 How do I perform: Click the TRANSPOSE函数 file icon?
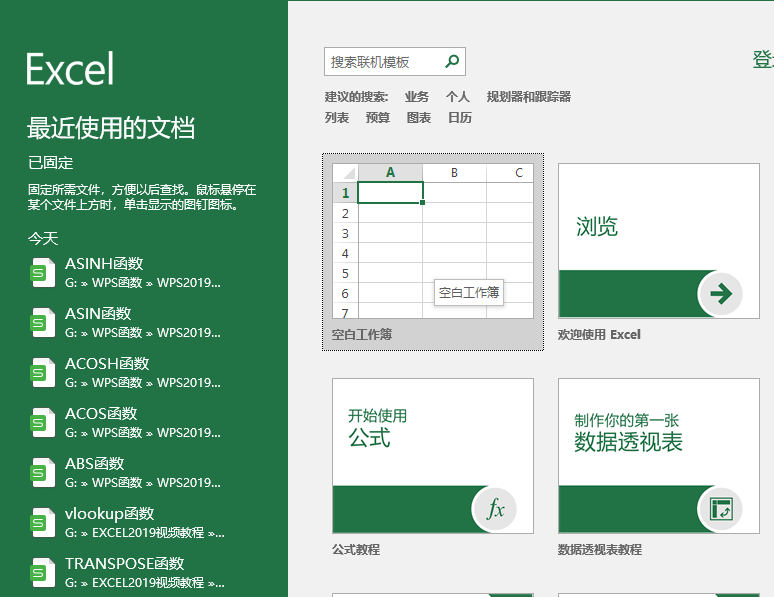pos(43,572)
